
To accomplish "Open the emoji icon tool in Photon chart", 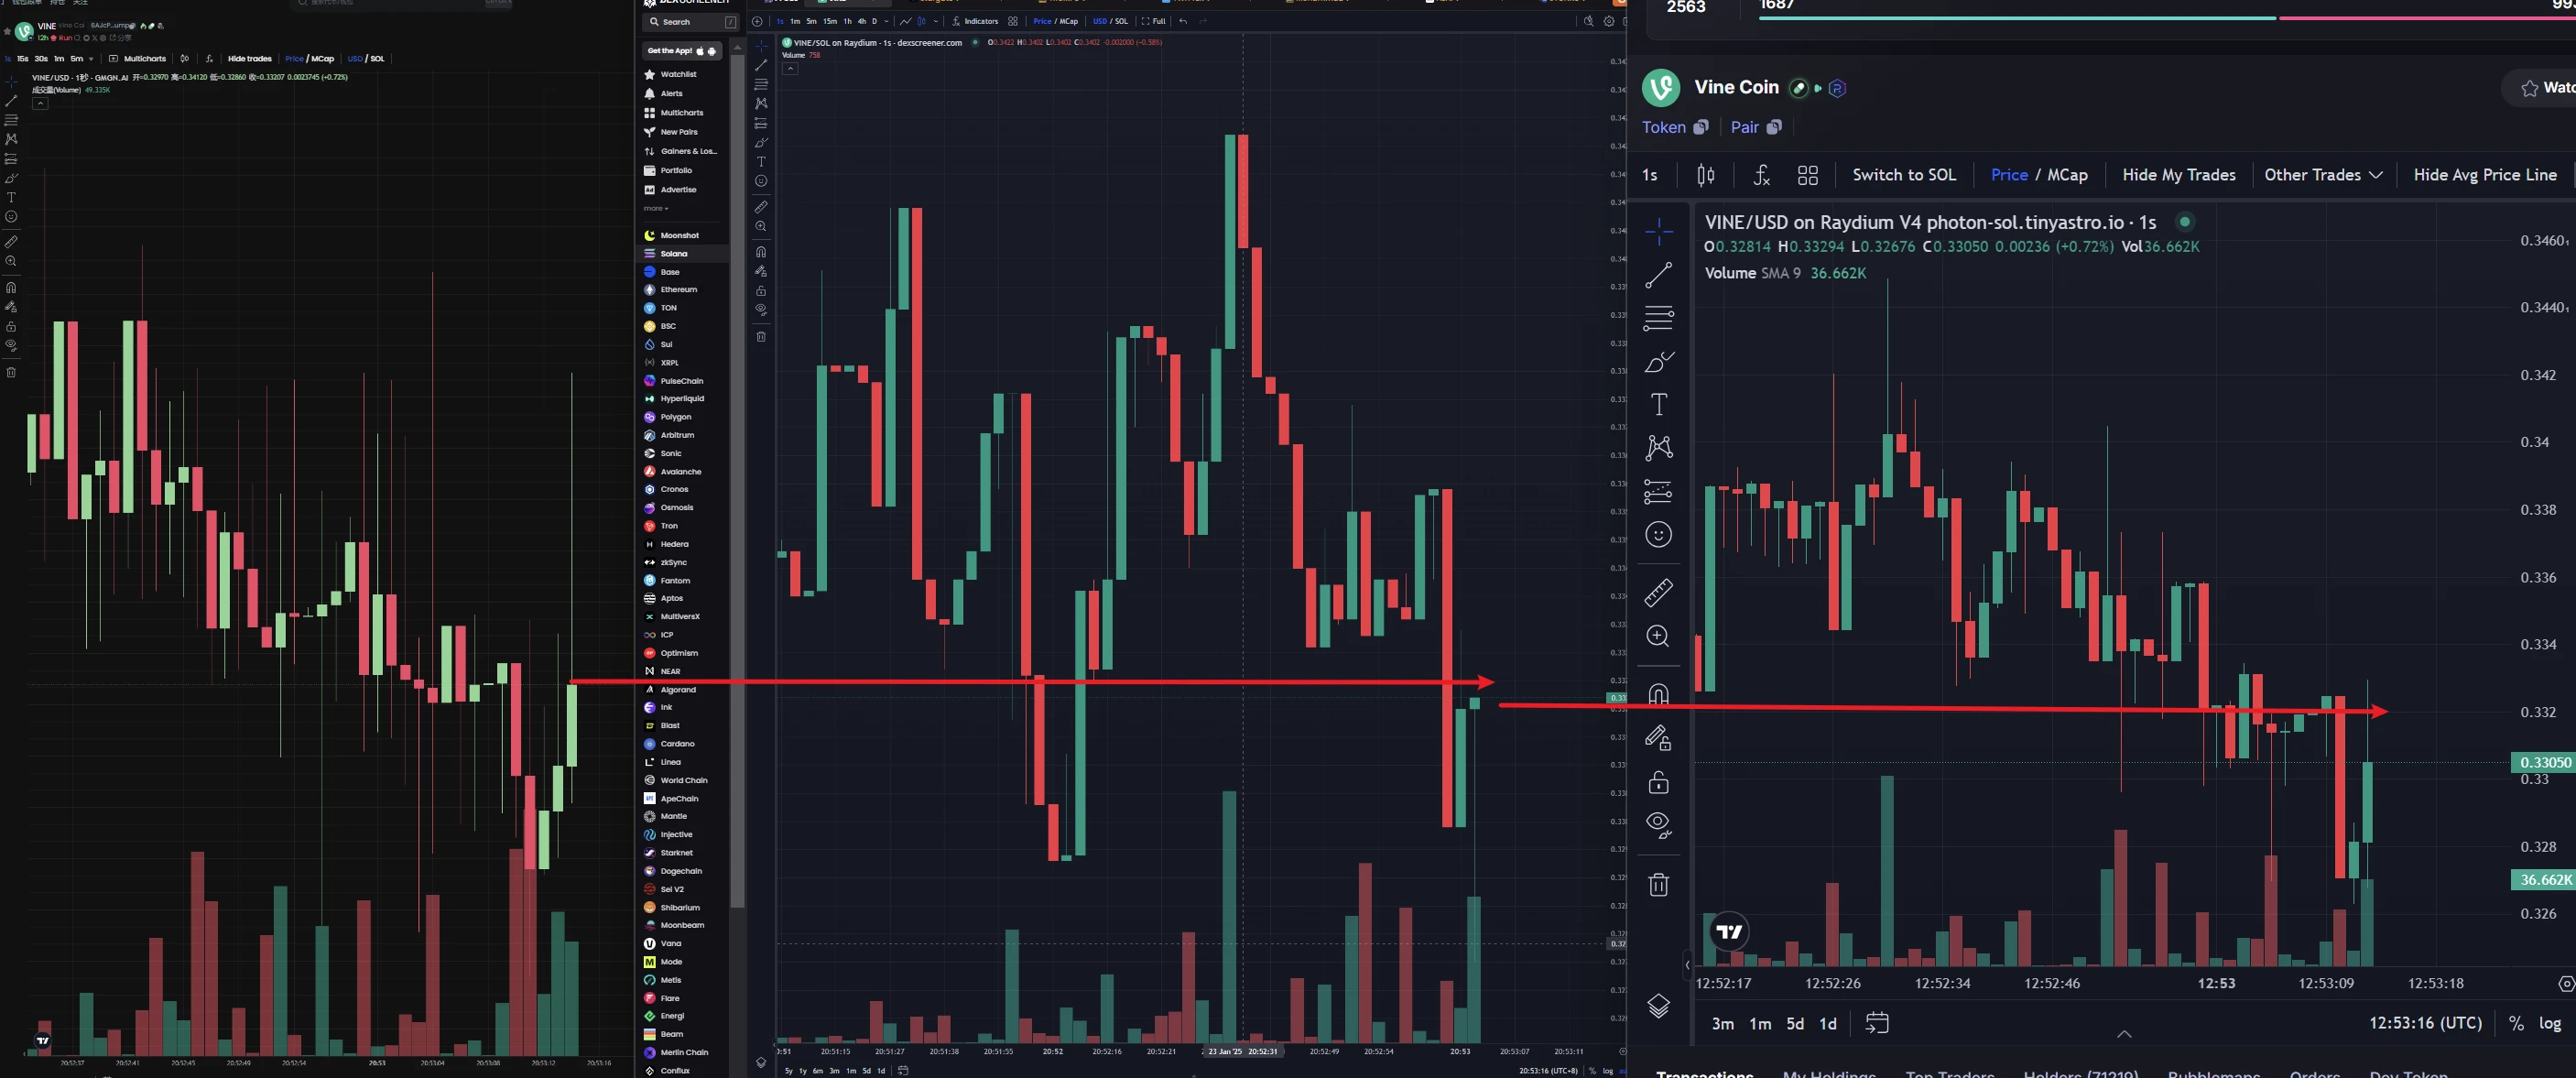I will coord(1658,535).
